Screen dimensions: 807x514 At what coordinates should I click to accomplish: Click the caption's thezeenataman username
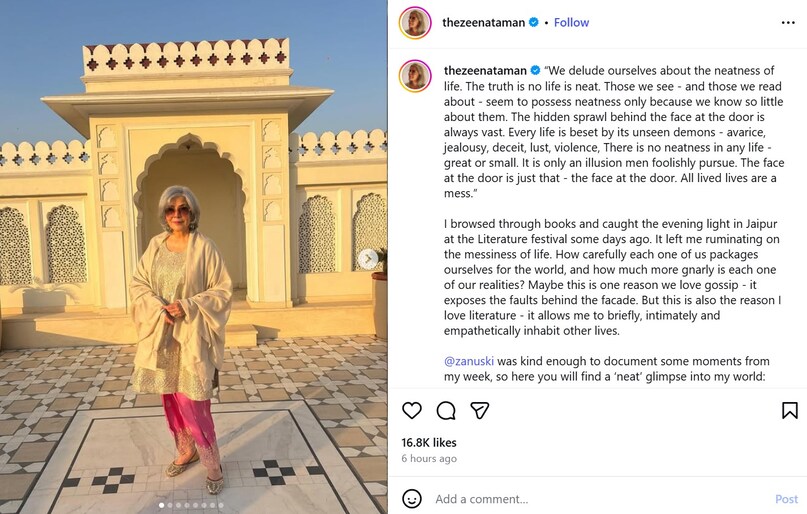pos(484,70)
